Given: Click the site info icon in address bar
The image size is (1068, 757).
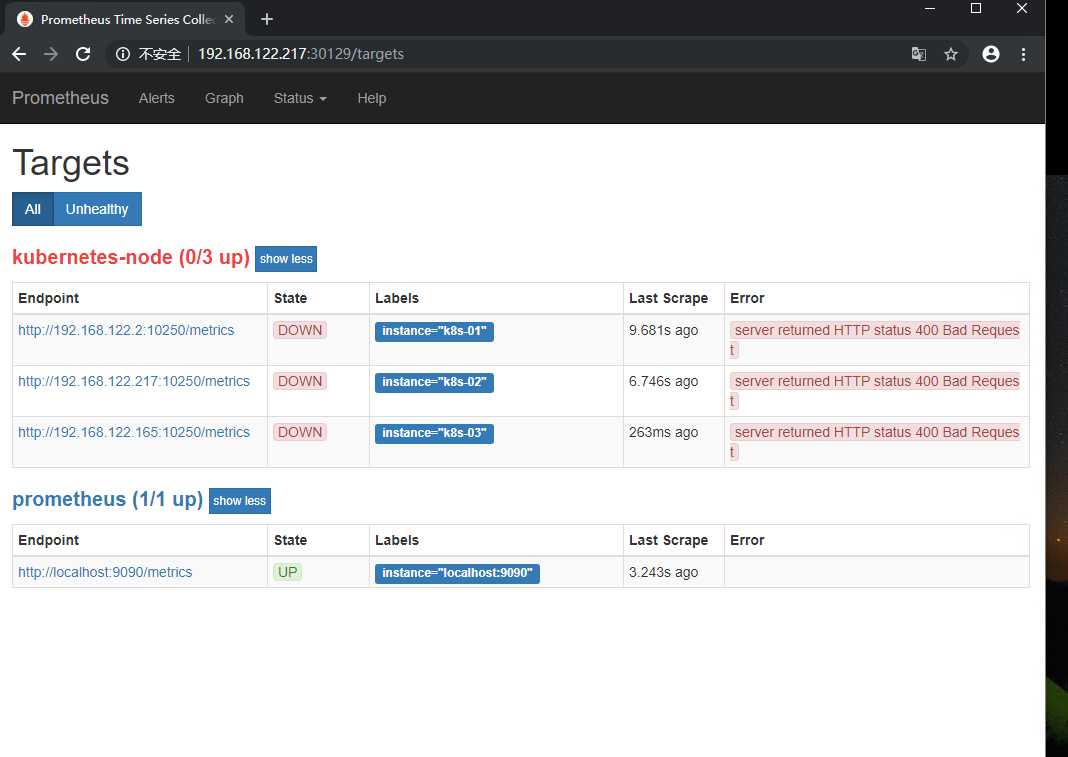Looking at the screenshot, I should [123, 54].
